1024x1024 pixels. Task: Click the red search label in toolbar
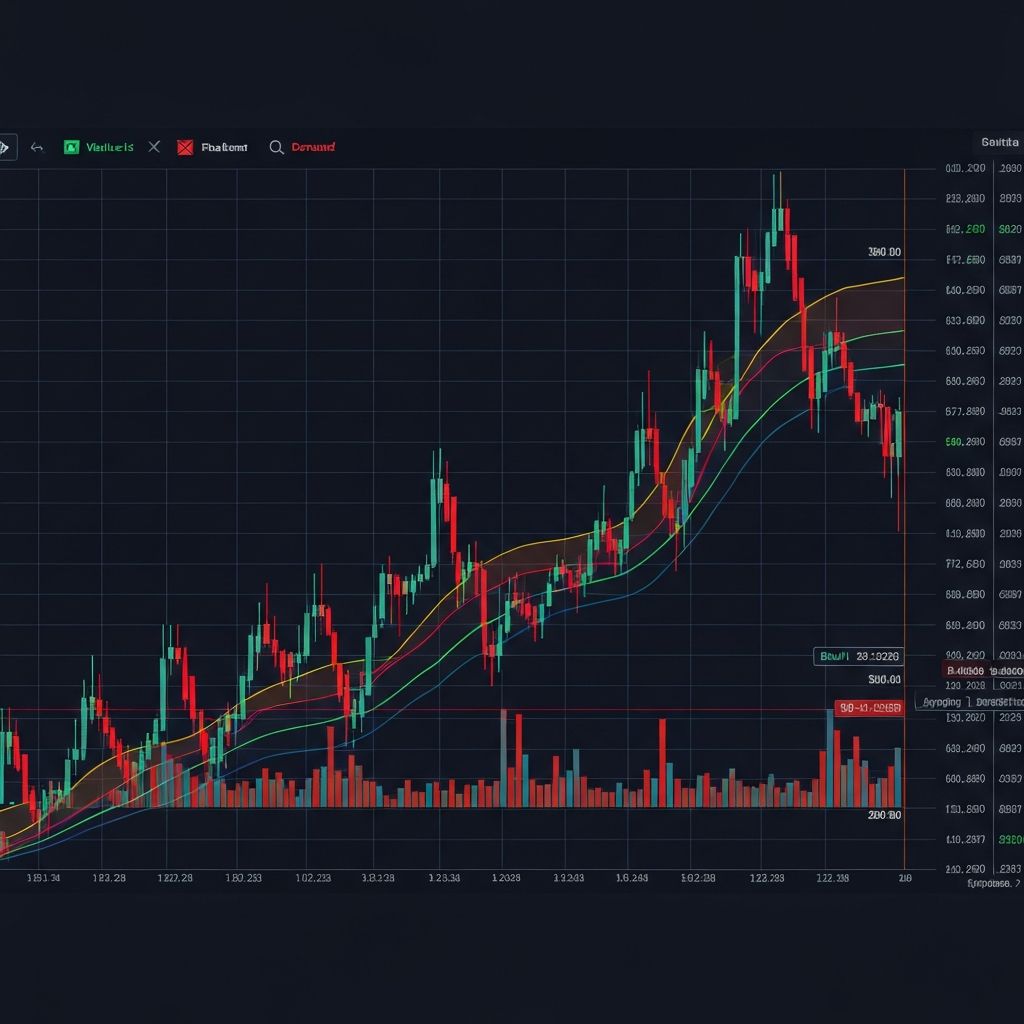click(x=313, y=147)
